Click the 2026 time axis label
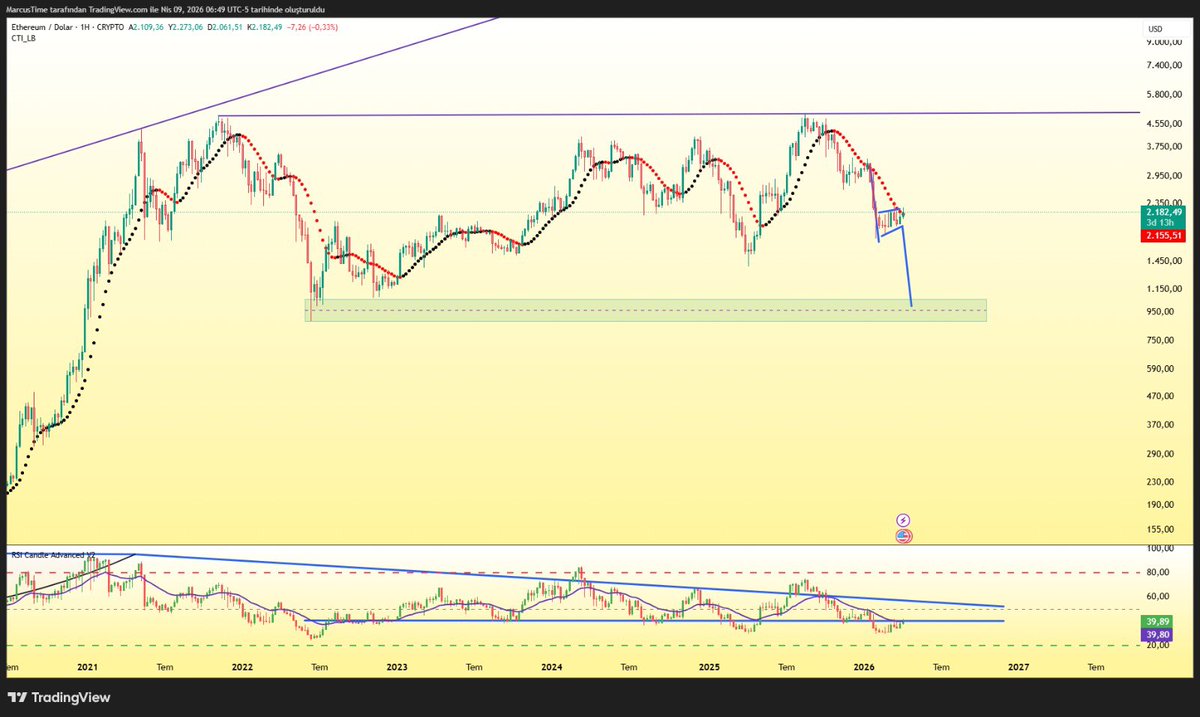The height and width of the screenshot is (717, 1200). click(864, 666)
